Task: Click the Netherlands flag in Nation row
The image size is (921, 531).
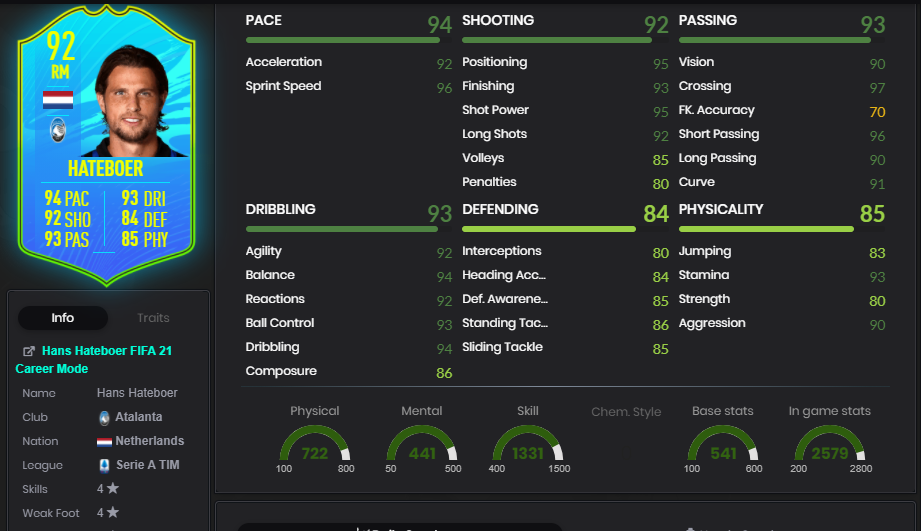Action: click(105, 442)
